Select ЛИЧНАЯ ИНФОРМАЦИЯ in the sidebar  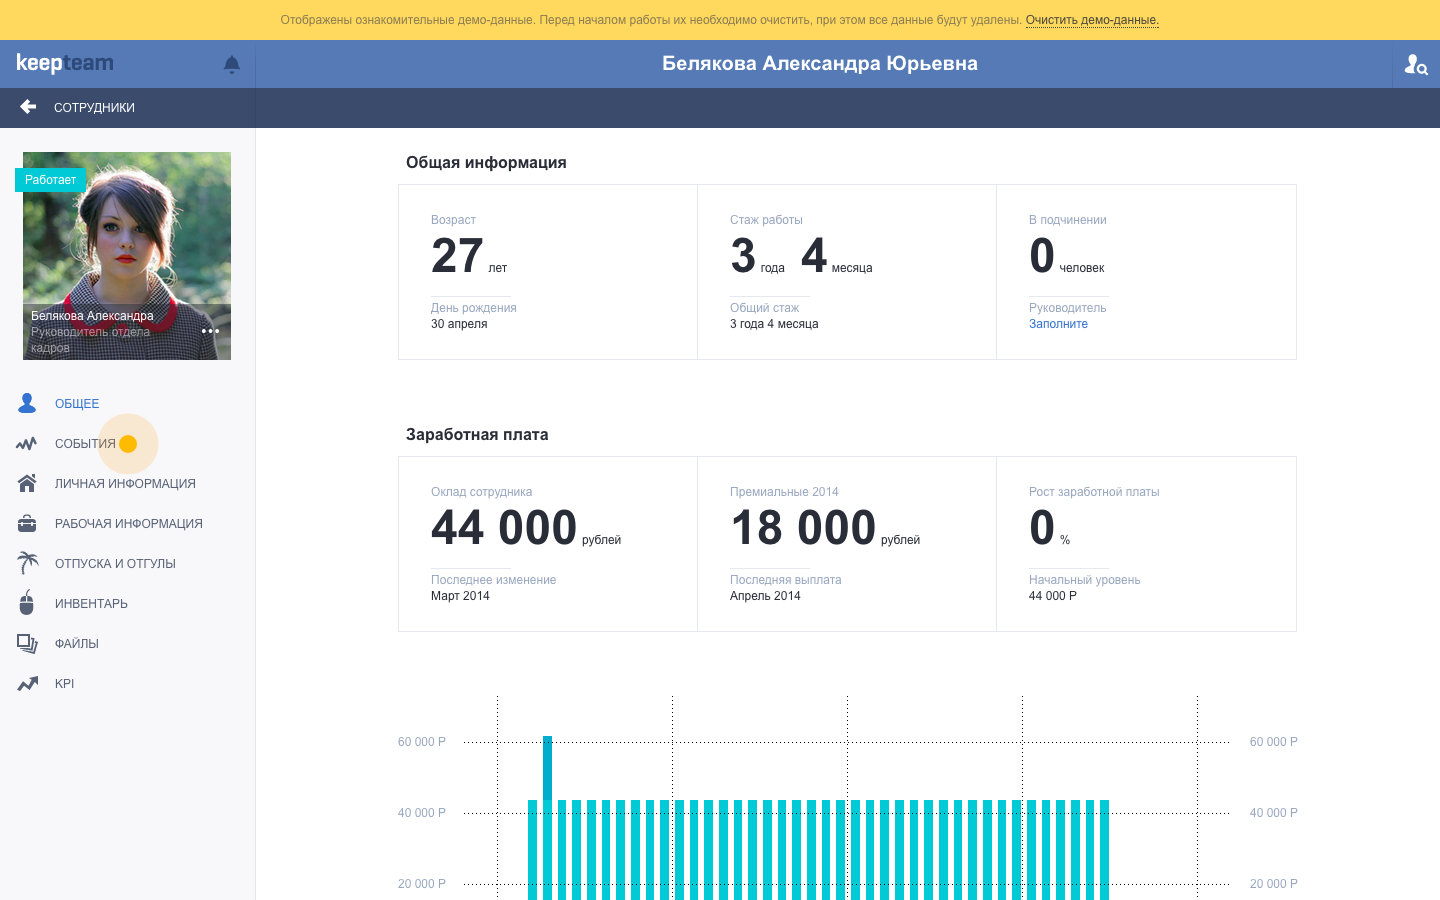(125, 484)
